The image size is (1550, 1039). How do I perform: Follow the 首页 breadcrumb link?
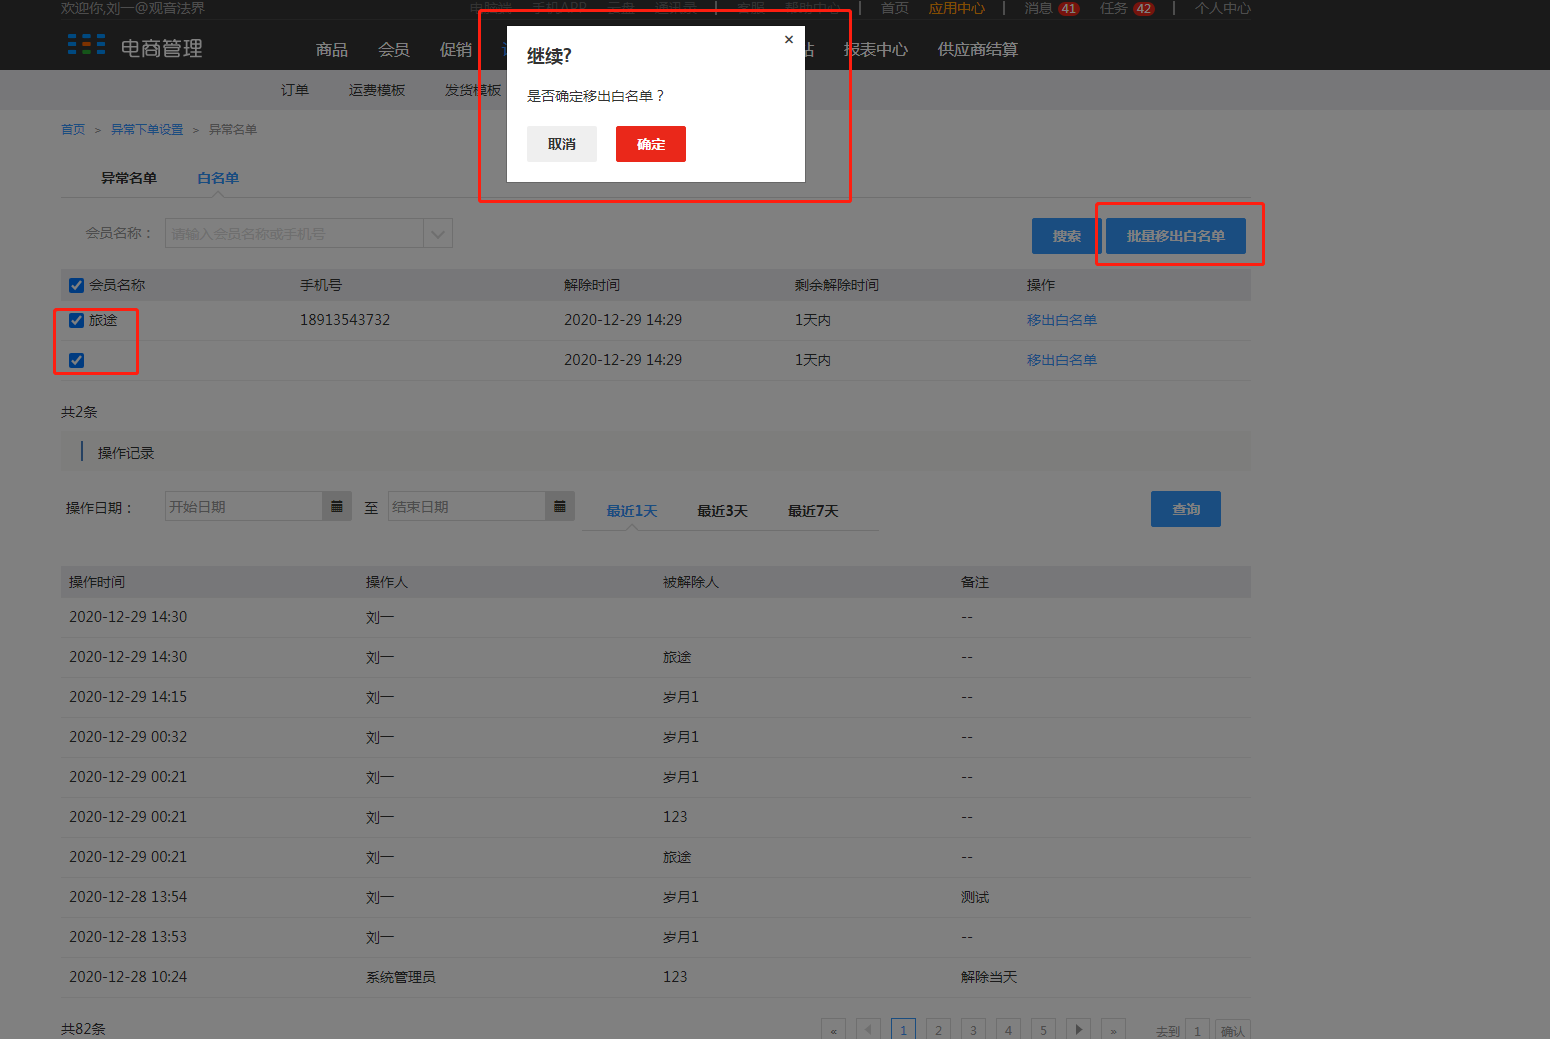coord(73,130)
